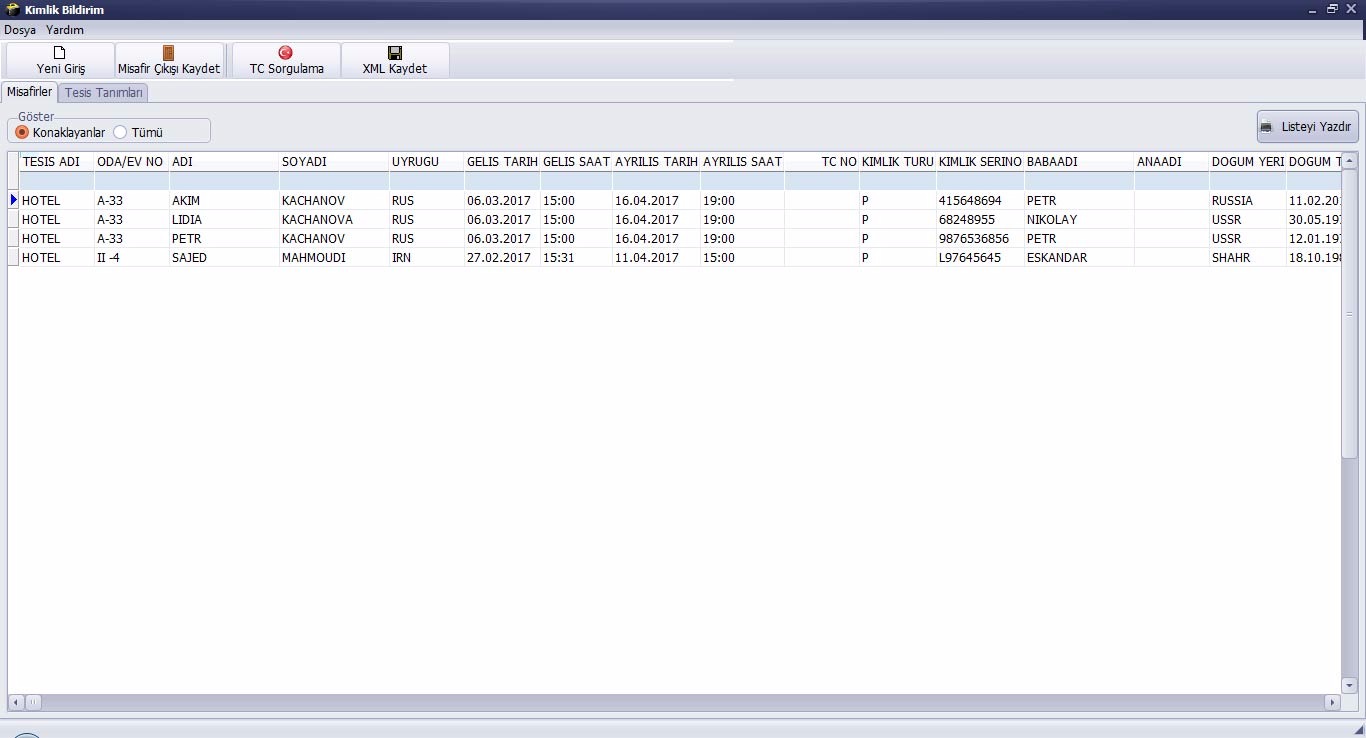The image size is (1366, 738).
Task: Click the row selector for AKIM KACHANOV
Action: 14,201
